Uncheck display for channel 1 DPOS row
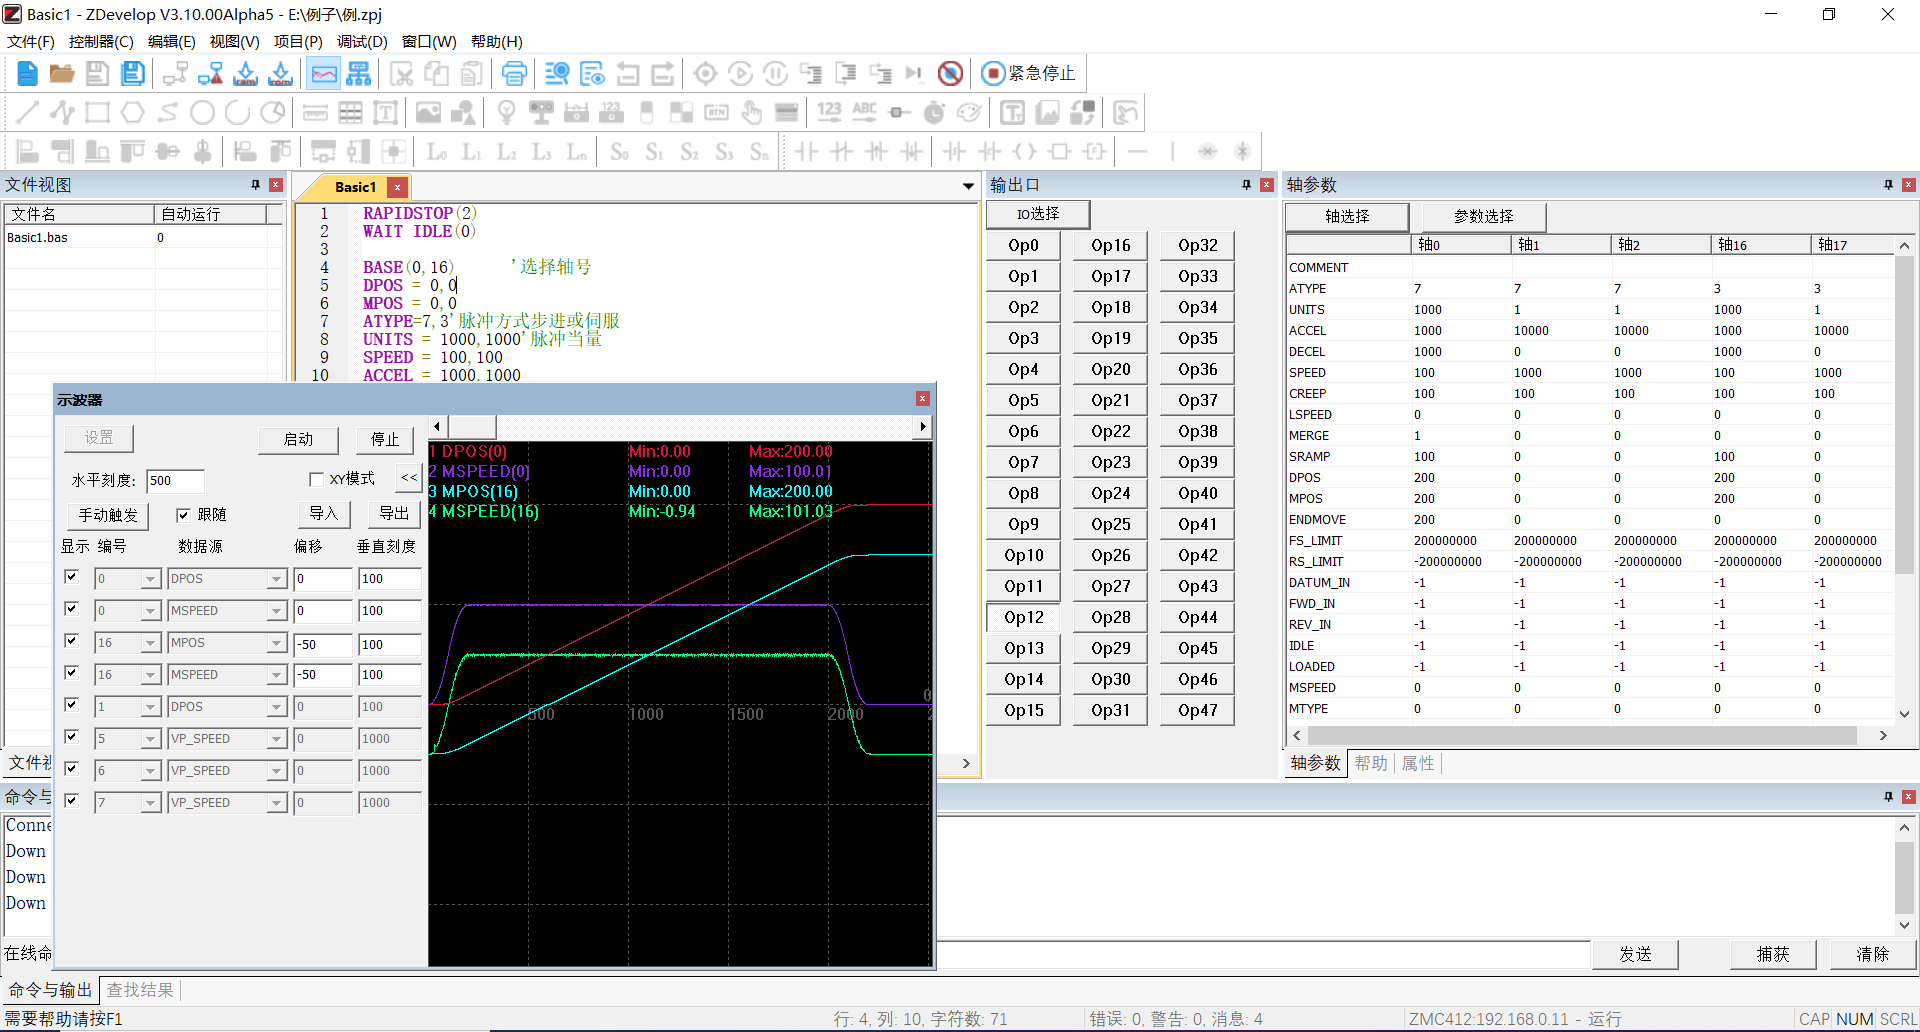Screen dimensions: 1920x1032 coord(71,705)
